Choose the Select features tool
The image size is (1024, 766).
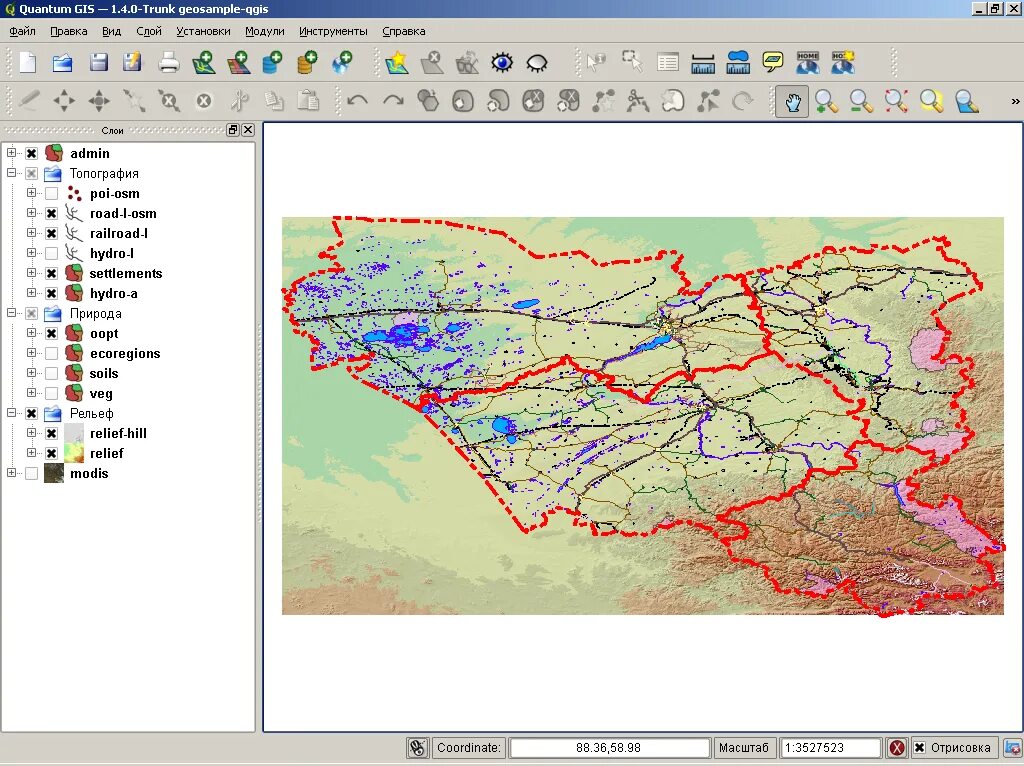632,63
